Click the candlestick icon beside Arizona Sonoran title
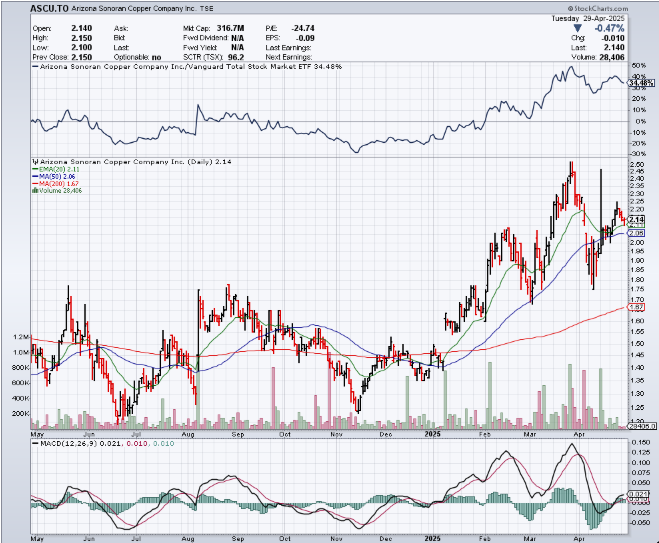 [x=35, y=160]
